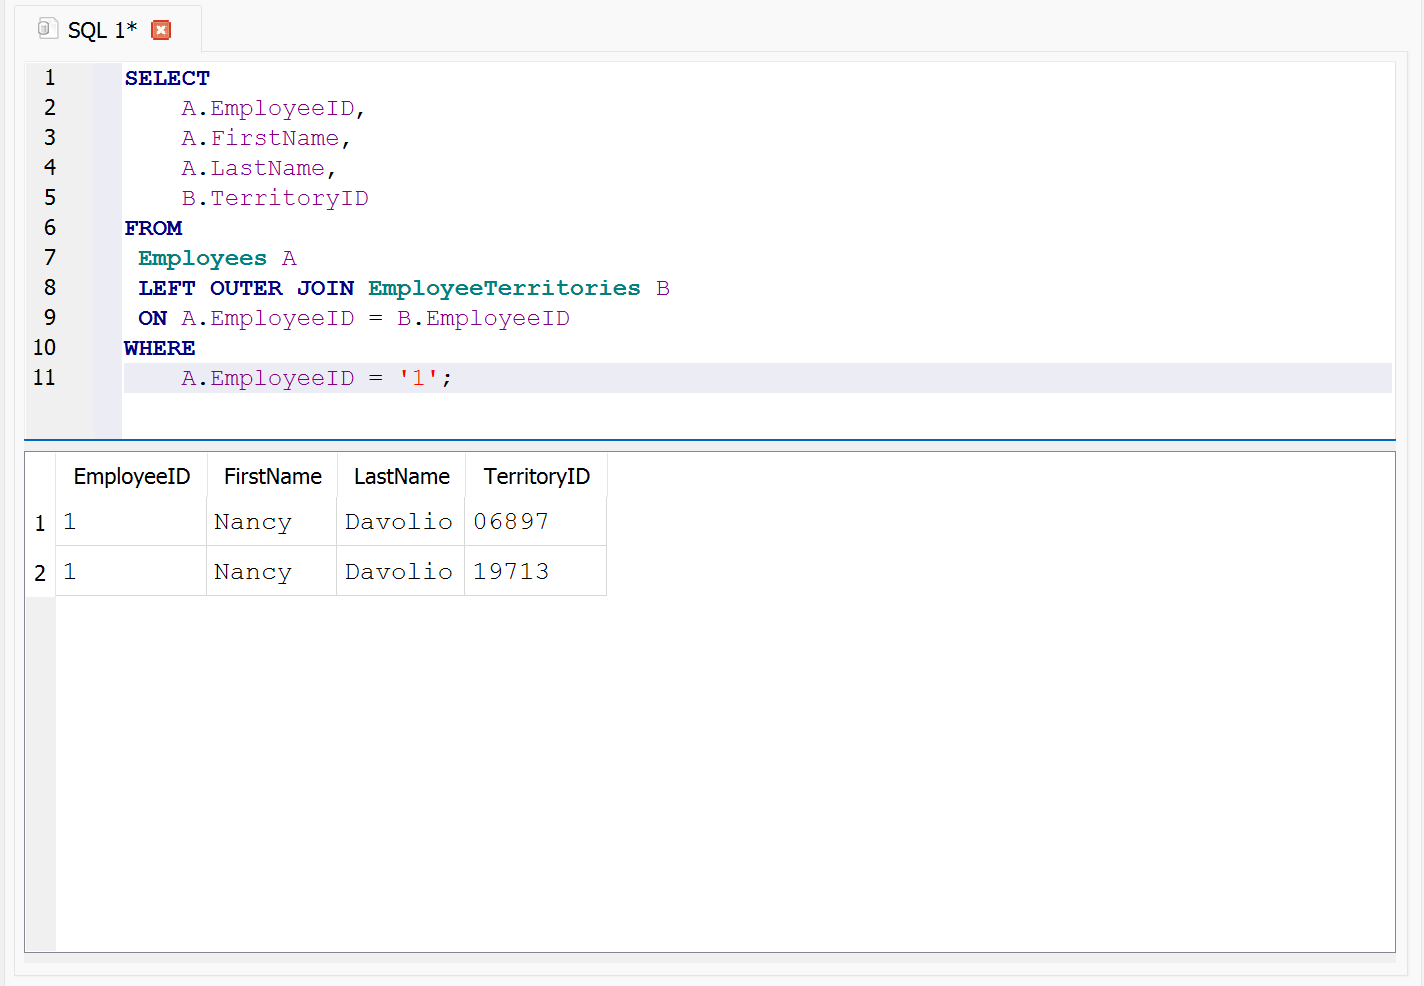Select result row 1 via row header
The width and height of the screenshot is (1424, 986).
click(40, 523)
